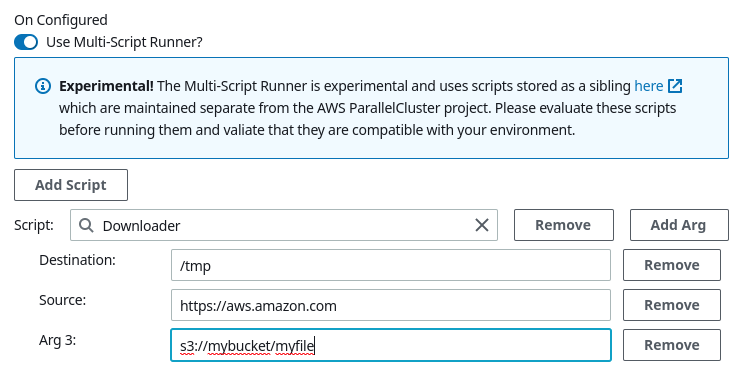Screen dimensions: 748x366
Task: Toggle the Multi-Script Runner switch off
Action: [26, 42]
